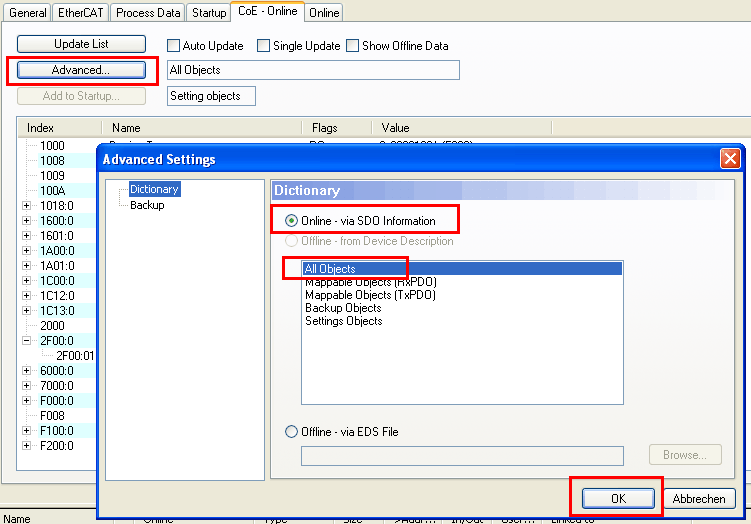Click the Value column header
This screenshot has width=751, height=524.
(x=462, y=128)
